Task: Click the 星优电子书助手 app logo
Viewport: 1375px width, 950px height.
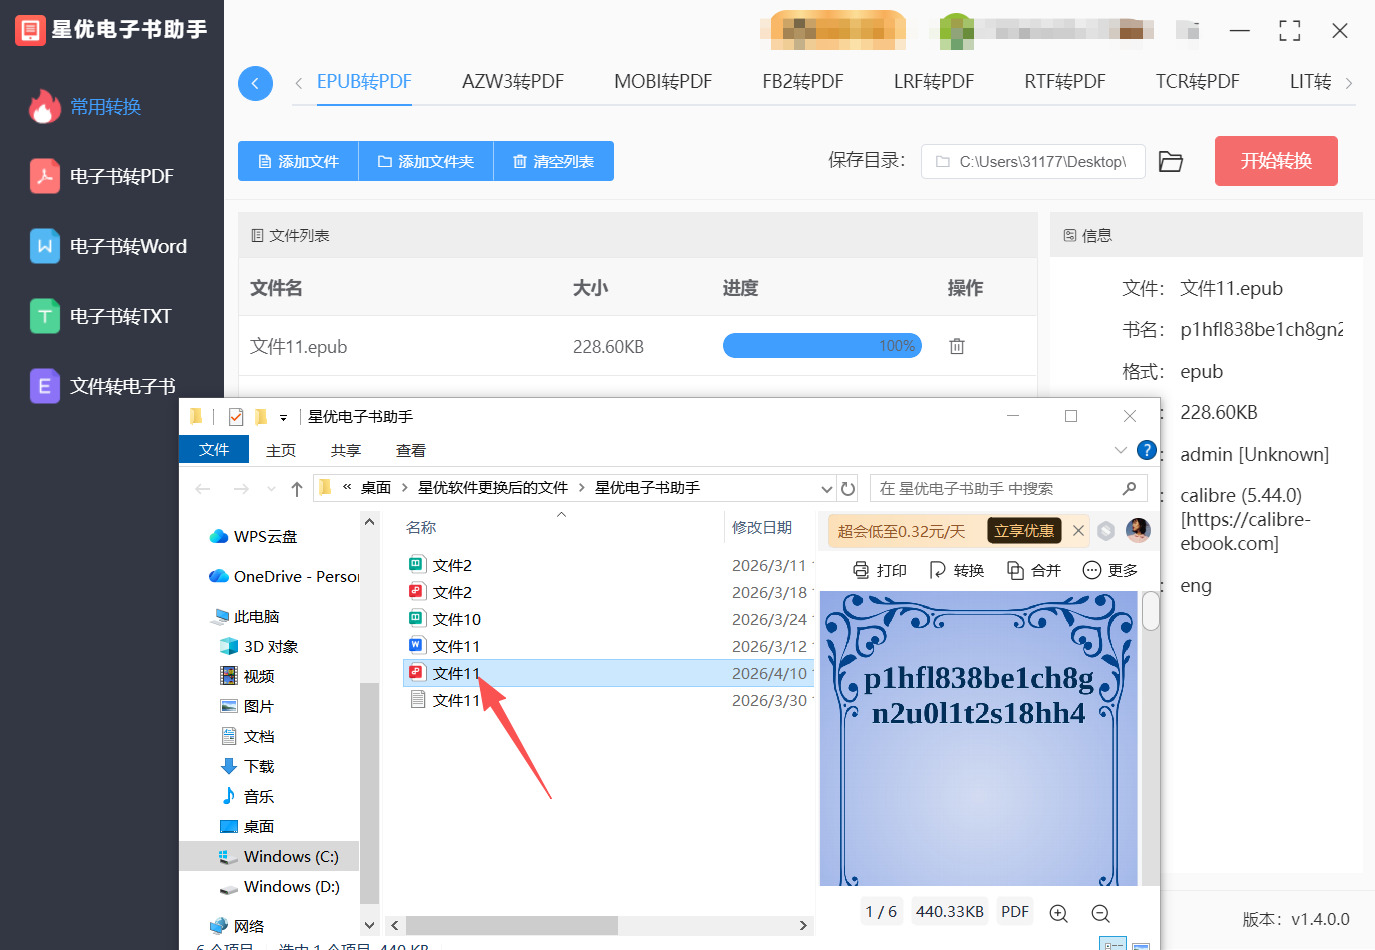Action: (x=30, y=30)
